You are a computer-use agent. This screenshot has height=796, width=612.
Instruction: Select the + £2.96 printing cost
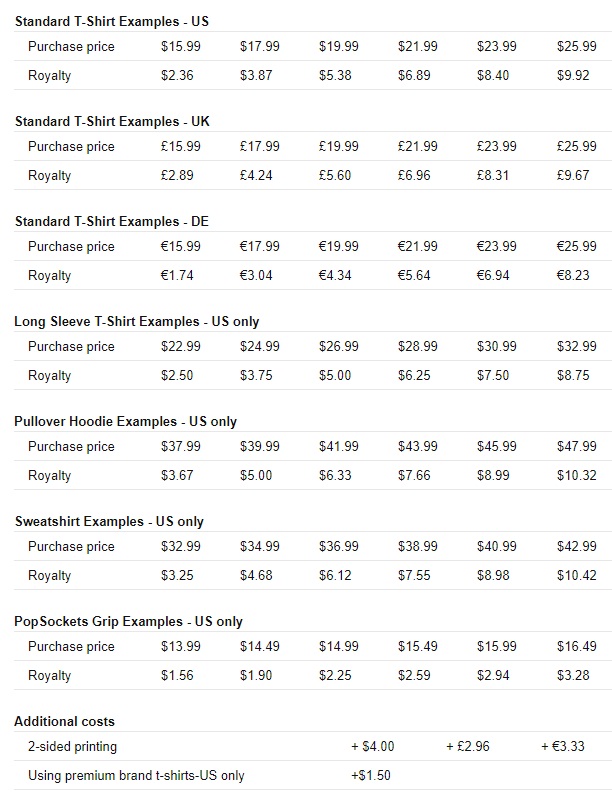pyautogui.click(x=468, y=746)
